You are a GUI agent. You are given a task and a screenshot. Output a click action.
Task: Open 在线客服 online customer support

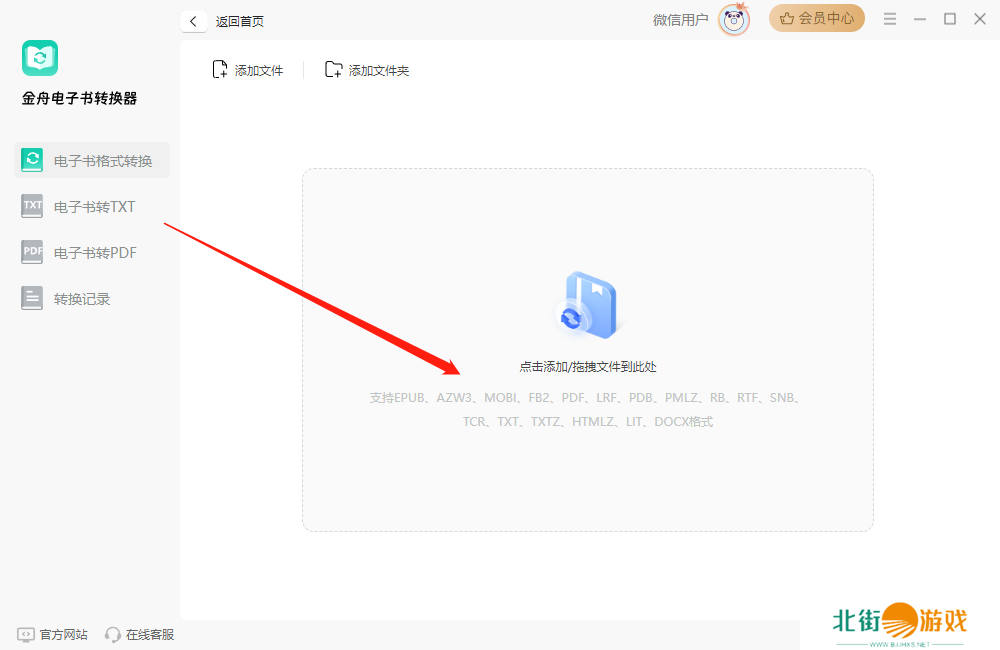[140, 634]
